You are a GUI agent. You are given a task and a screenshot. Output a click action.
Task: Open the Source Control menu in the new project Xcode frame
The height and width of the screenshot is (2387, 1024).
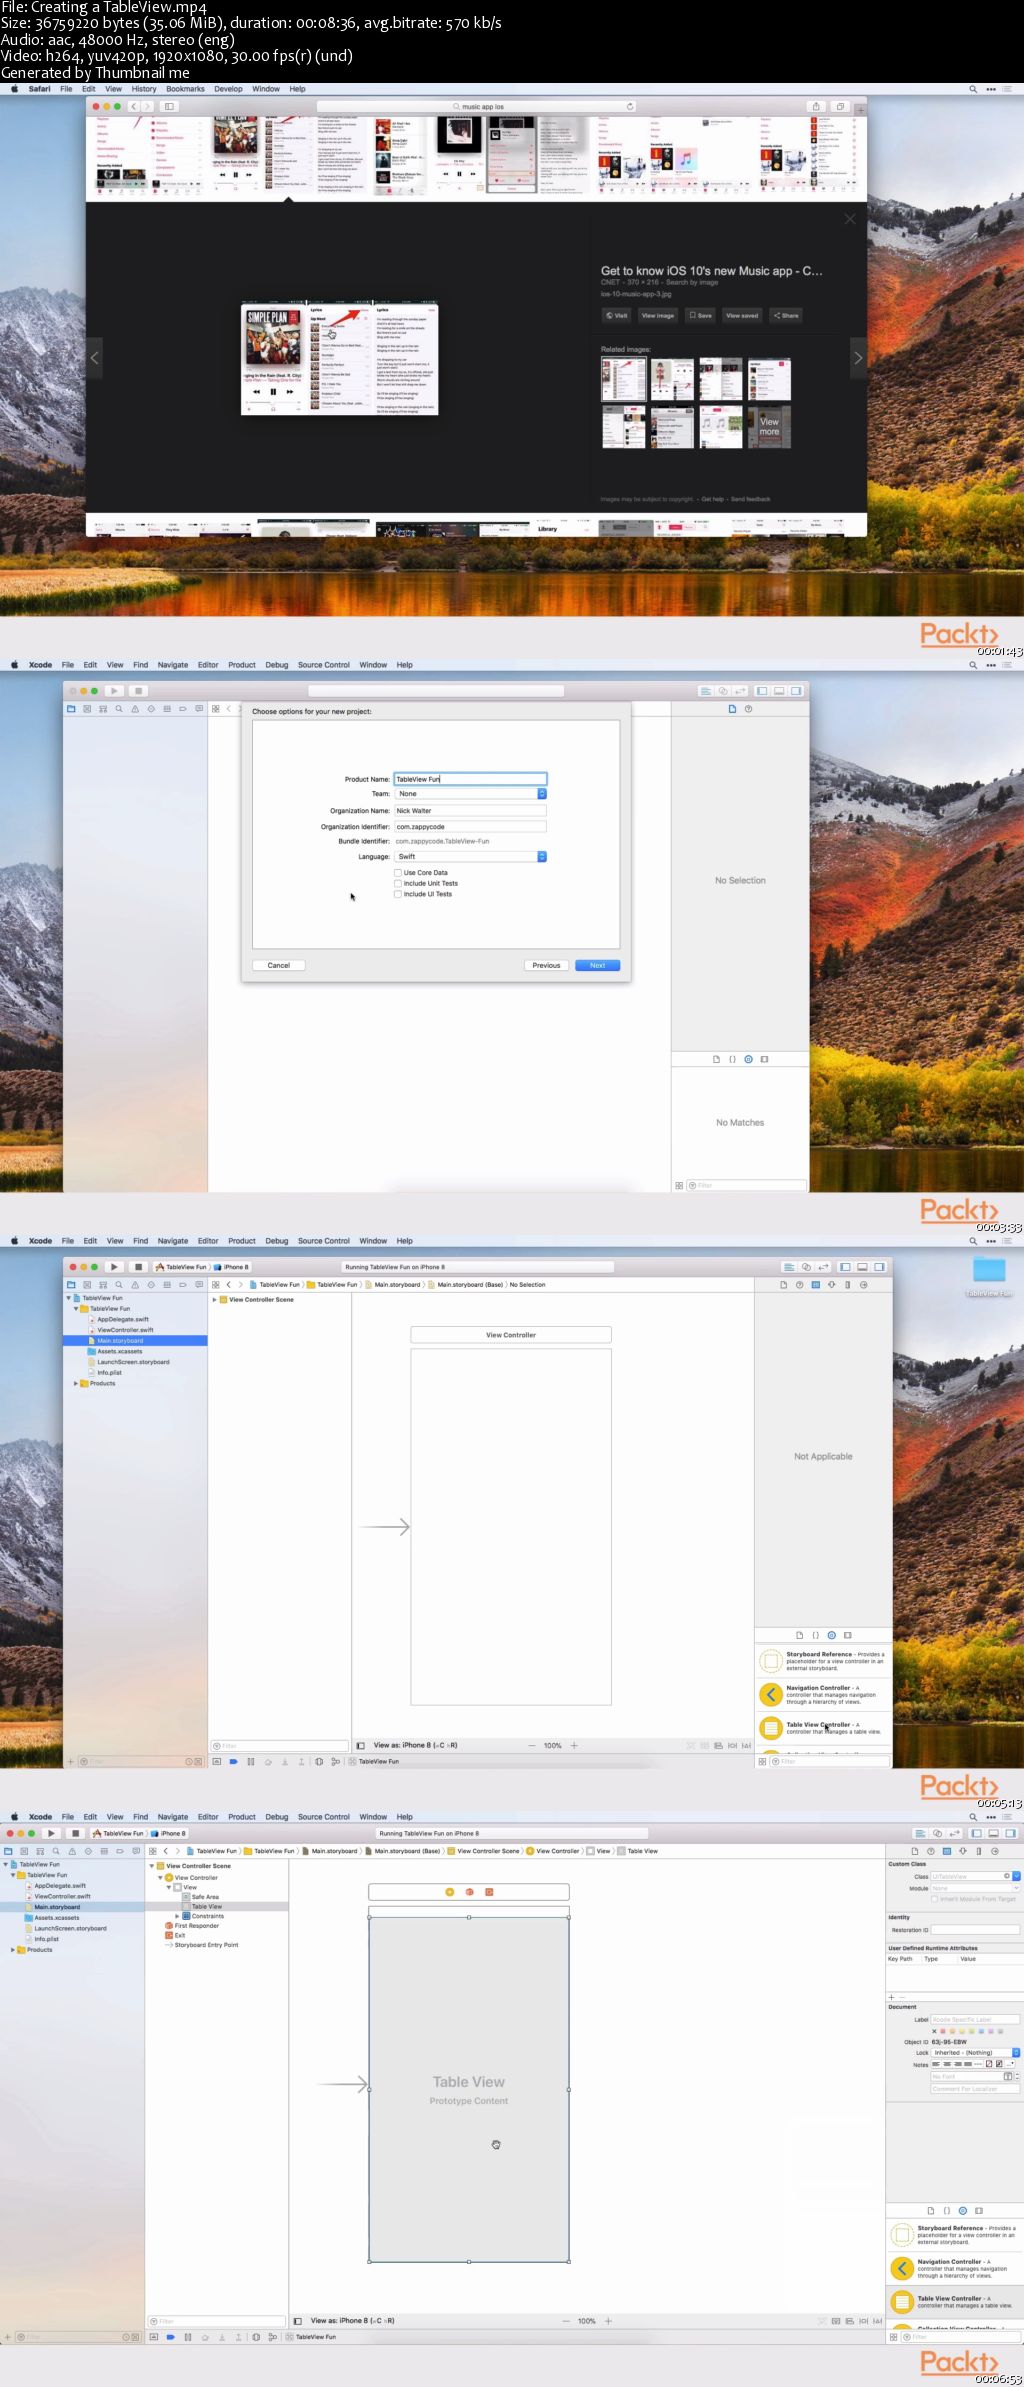(324, 665)
